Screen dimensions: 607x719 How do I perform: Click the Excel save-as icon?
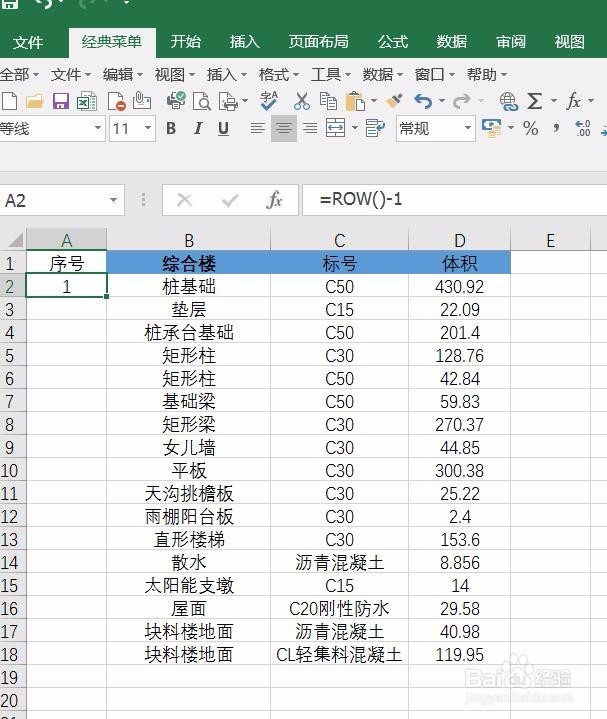(x=86, y=101)
